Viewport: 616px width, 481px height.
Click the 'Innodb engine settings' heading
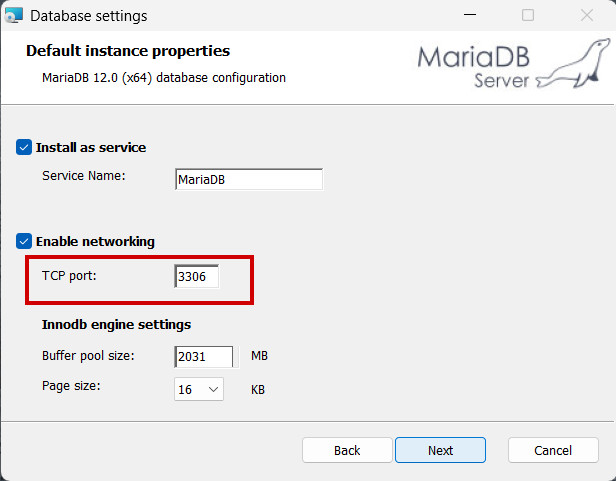116,325
